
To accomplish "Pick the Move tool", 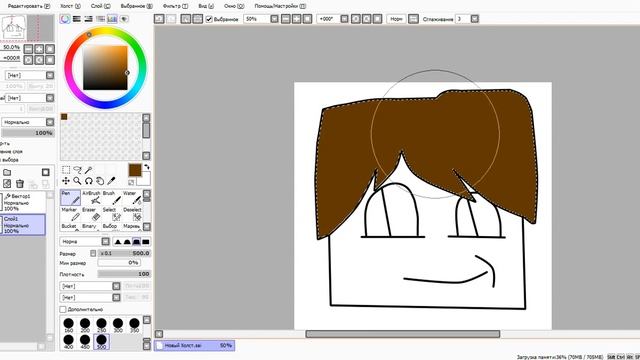I will coord(66,181).
